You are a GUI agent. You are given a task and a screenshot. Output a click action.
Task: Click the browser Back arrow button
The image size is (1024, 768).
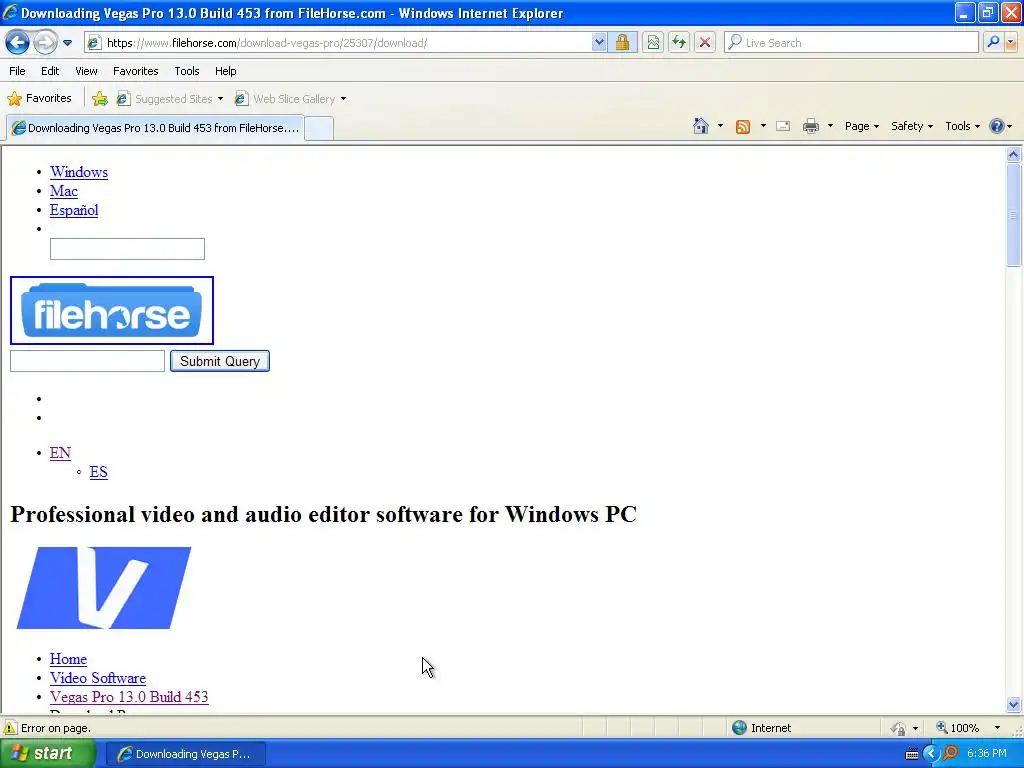pos(18,43)
